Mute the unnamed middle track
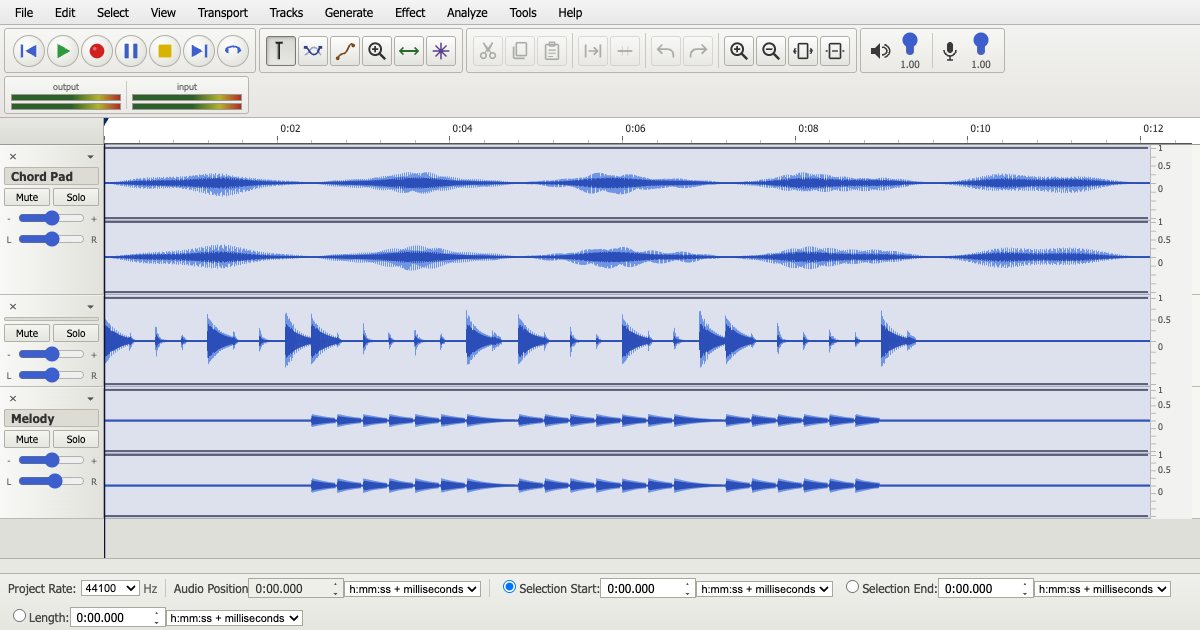The height and width of the screenshot is (630, 1200). (x=27, y=333)
